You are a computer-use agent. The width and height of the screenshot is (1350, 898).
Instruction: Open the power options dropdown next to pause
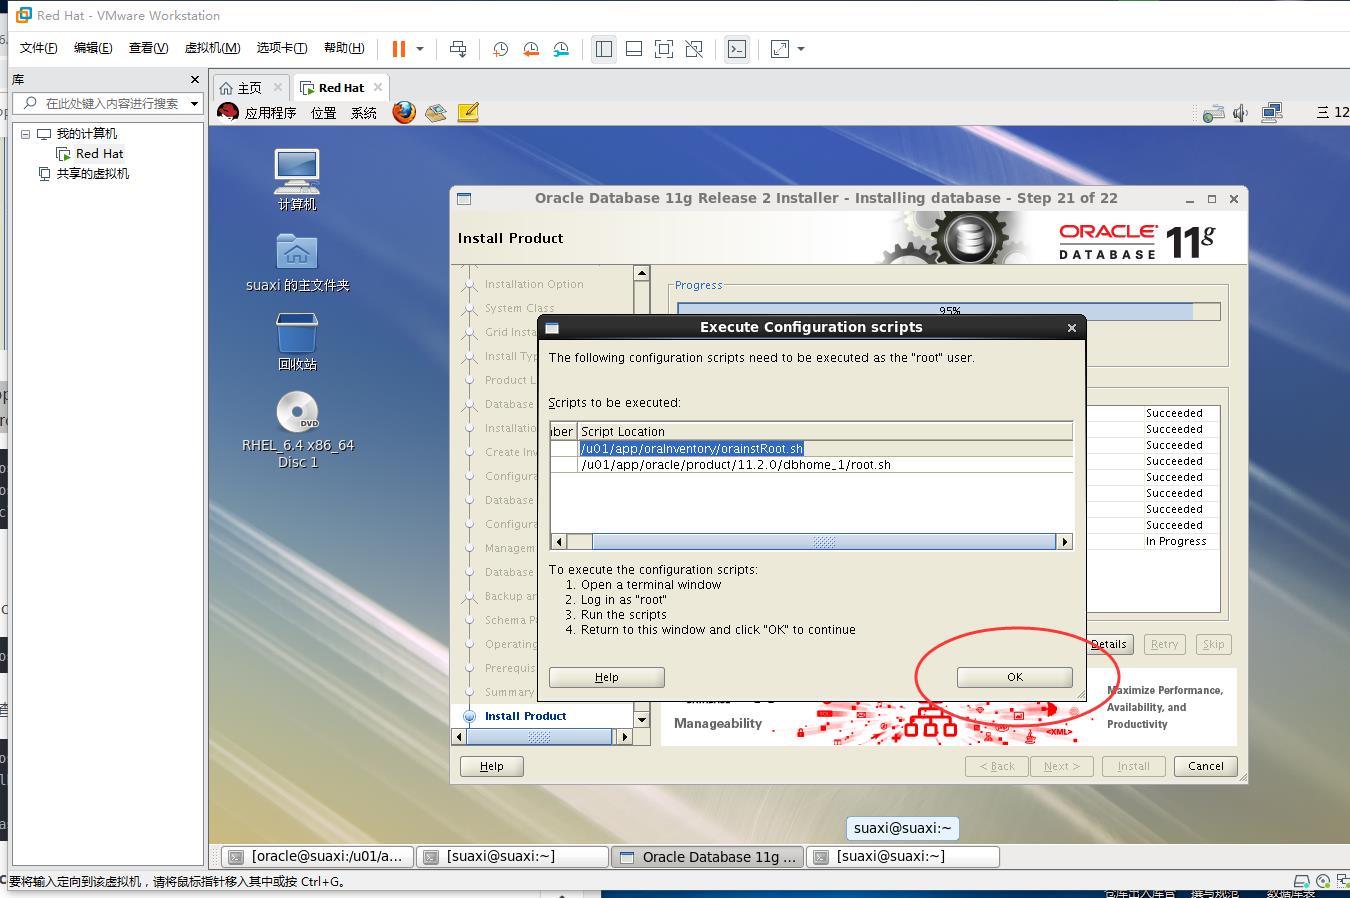[420, 48]
